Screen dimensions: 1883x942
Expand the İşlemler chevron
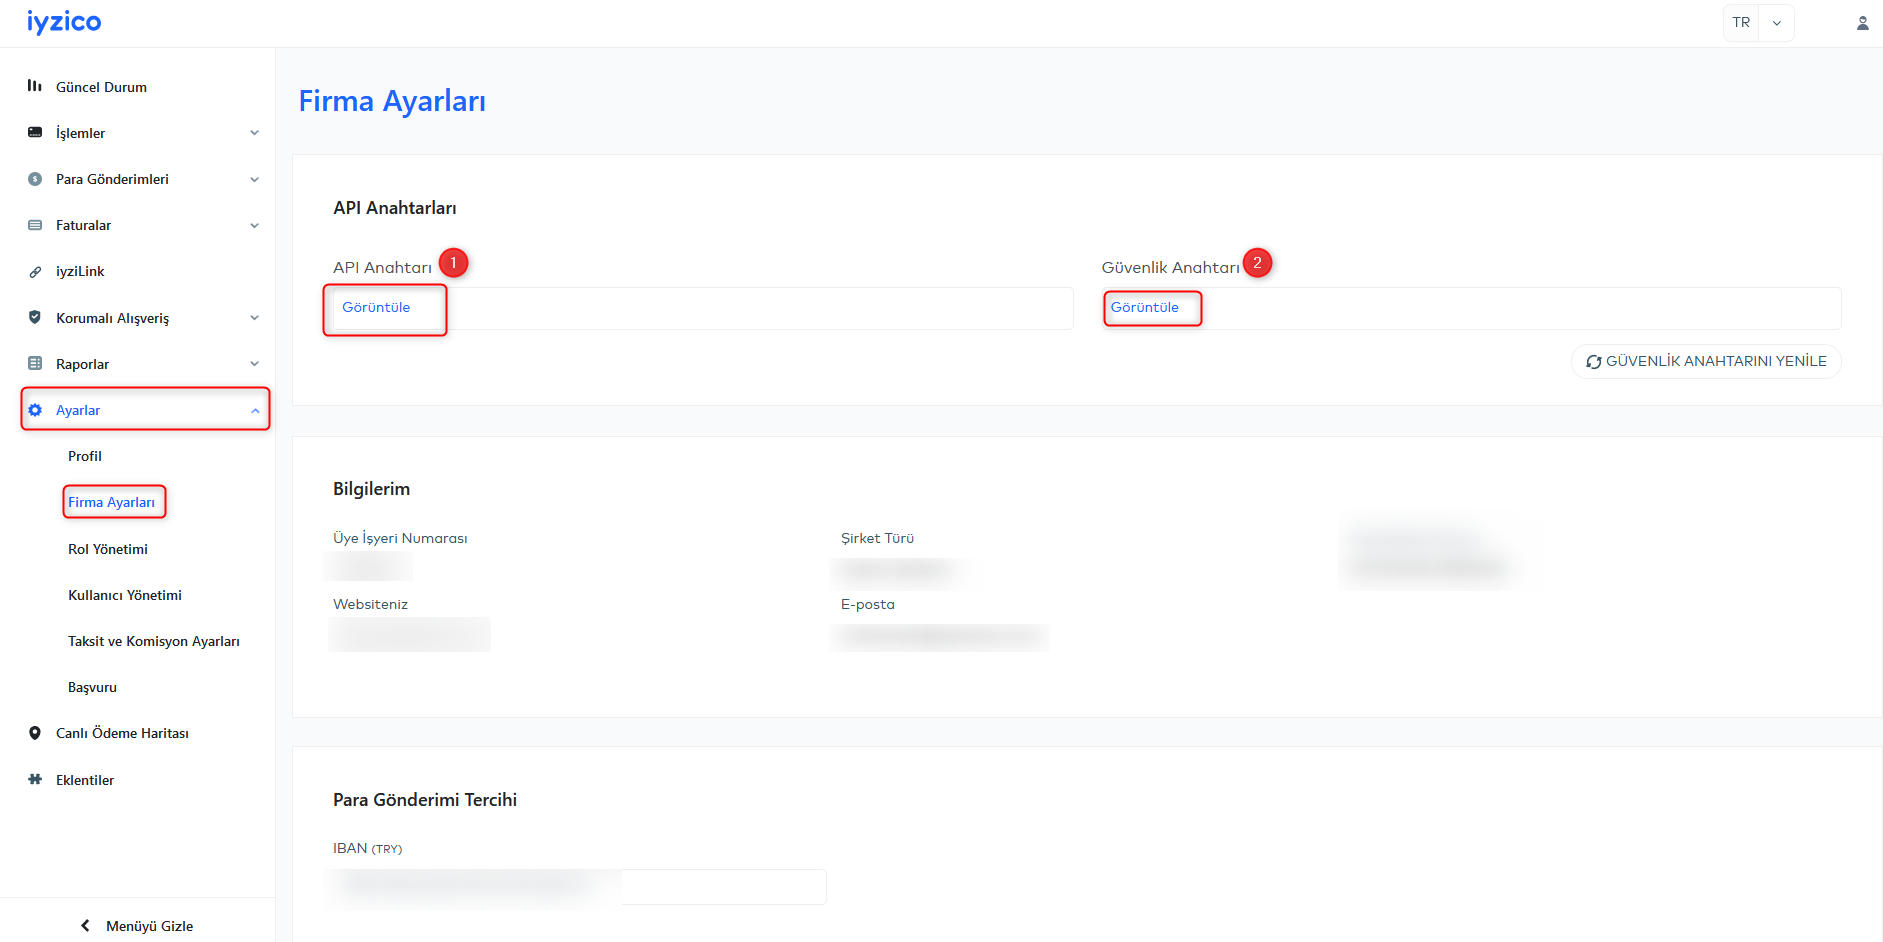pos(254,133)
